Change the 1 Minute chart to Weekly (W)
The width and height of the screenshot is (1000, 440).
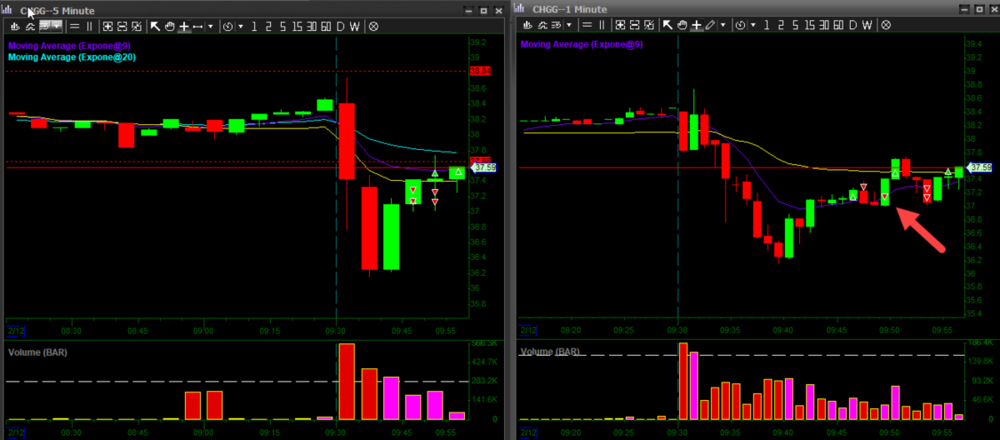point(867,25)
